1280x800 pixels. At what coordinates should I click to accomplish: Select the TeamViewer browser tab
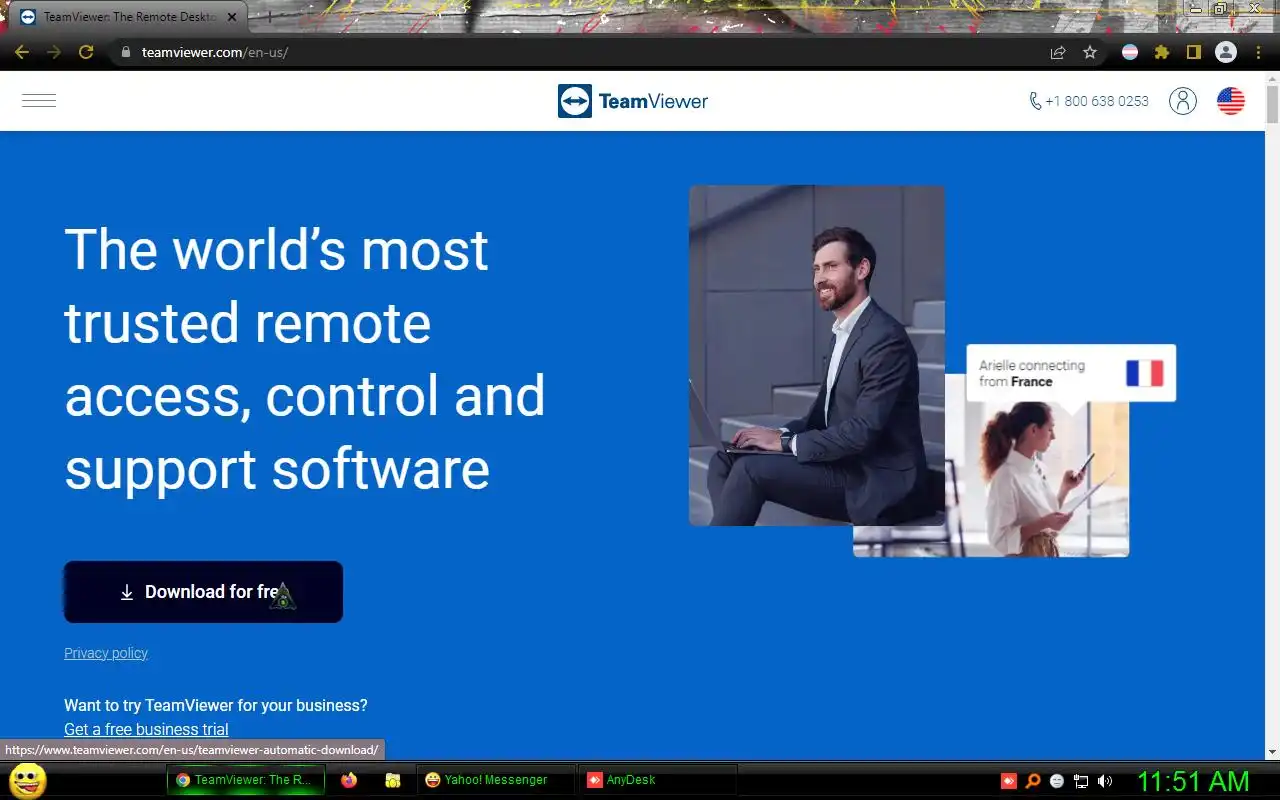(128, 17)
